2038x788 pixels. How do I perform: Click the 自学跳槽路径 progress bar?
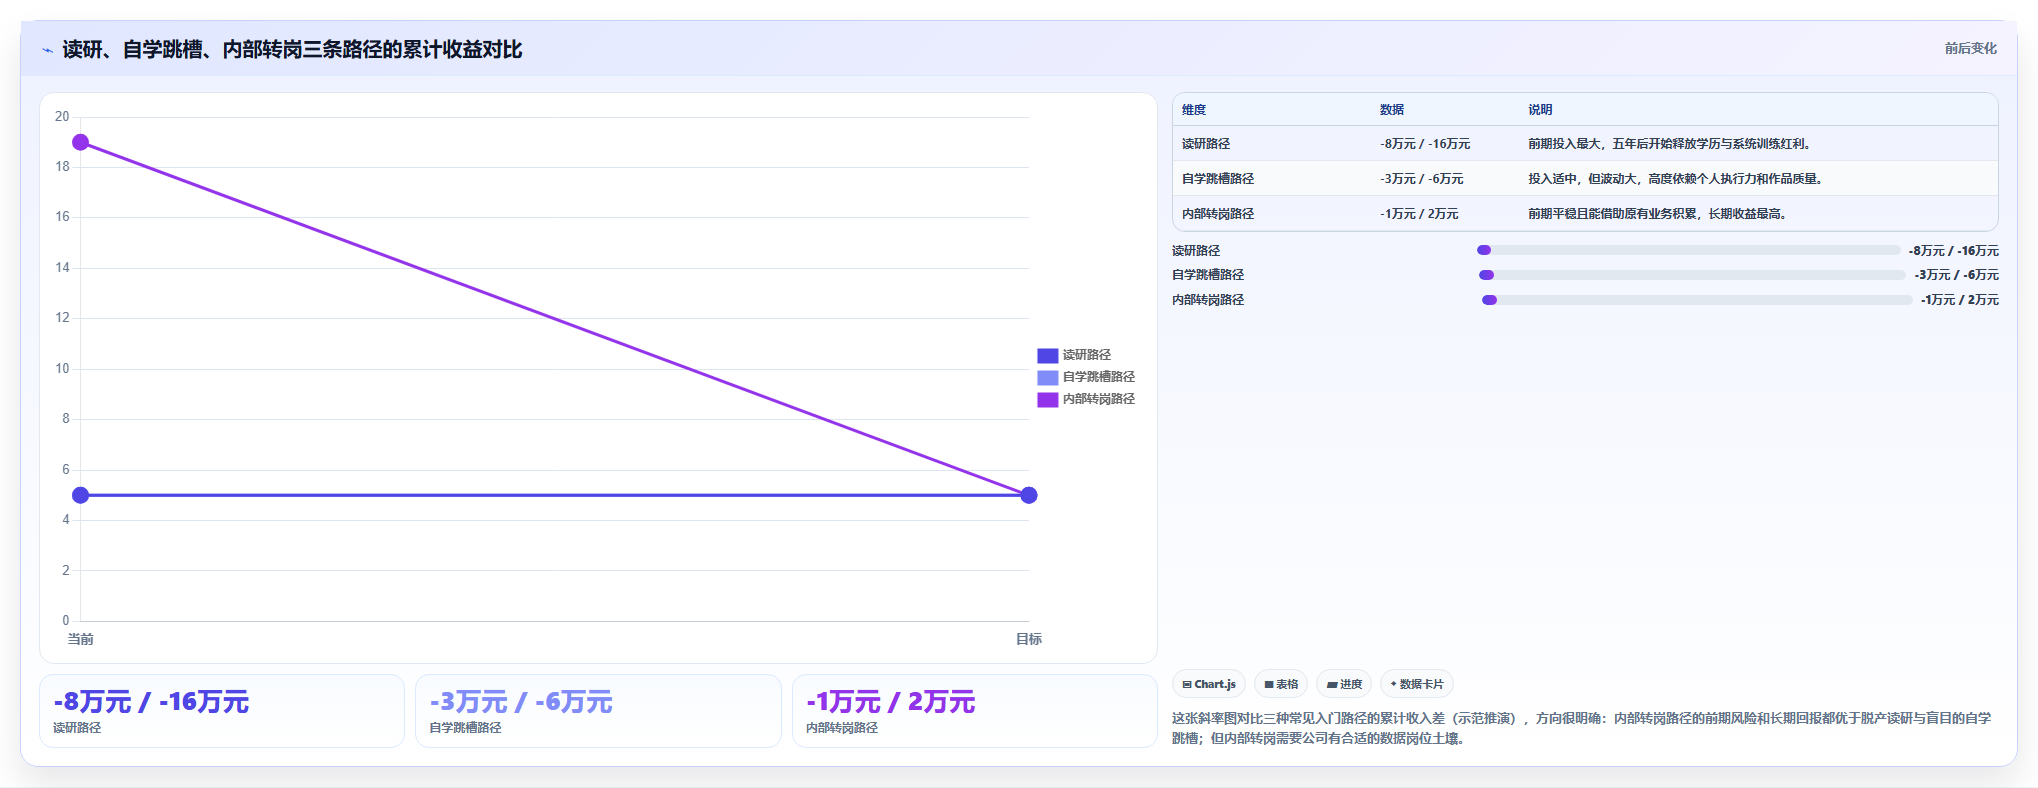[x=1692, y=275]
